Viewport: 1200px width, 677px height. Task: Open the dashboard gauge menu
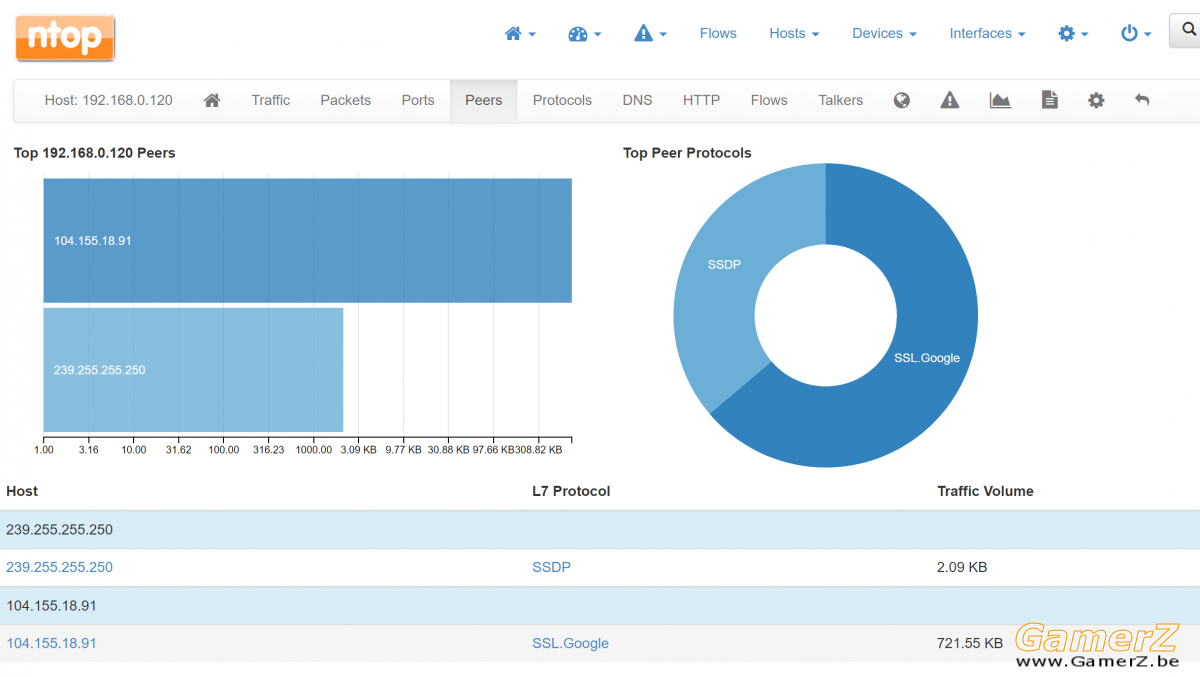pyautogui.click(x=585, y=33)
